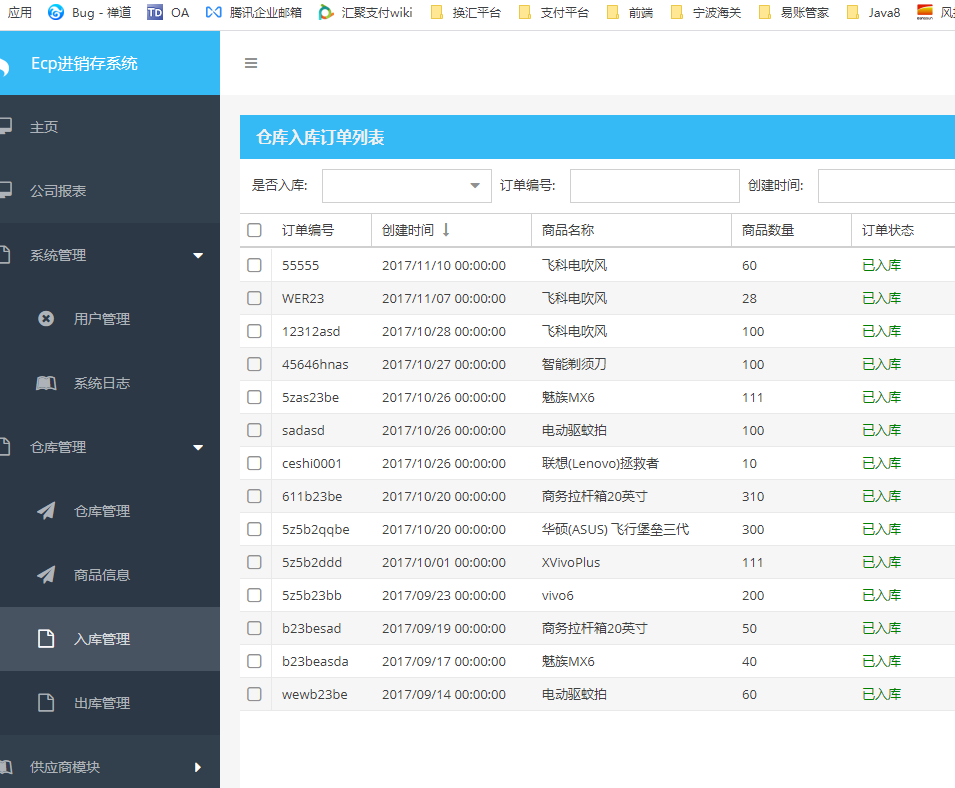Image resolution: width=955 pixels, height=788 pixels.
Task: Open the 换汇平台 bookmark folder
Action: tap(465, 12)
